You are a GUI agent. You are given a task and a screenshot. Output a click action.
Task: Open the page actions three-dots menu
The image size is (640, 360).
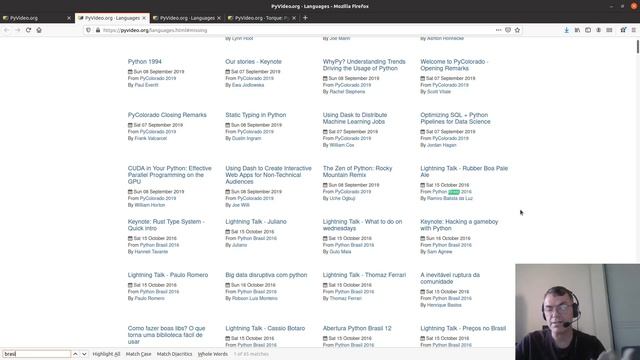(498, 30)
